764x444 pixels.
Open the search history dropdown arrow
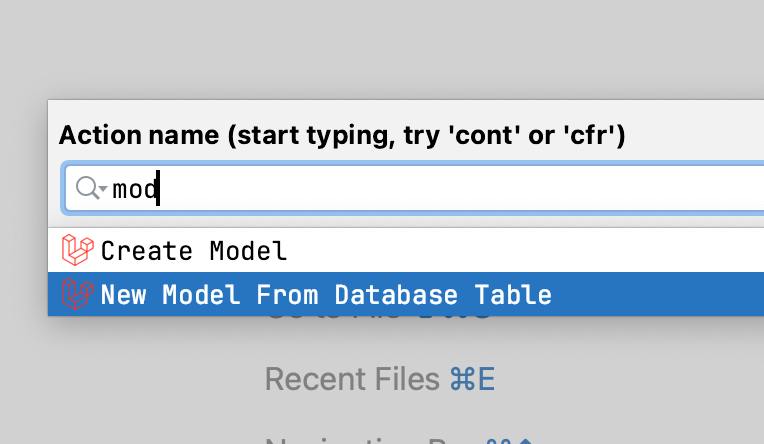point(103,188)
